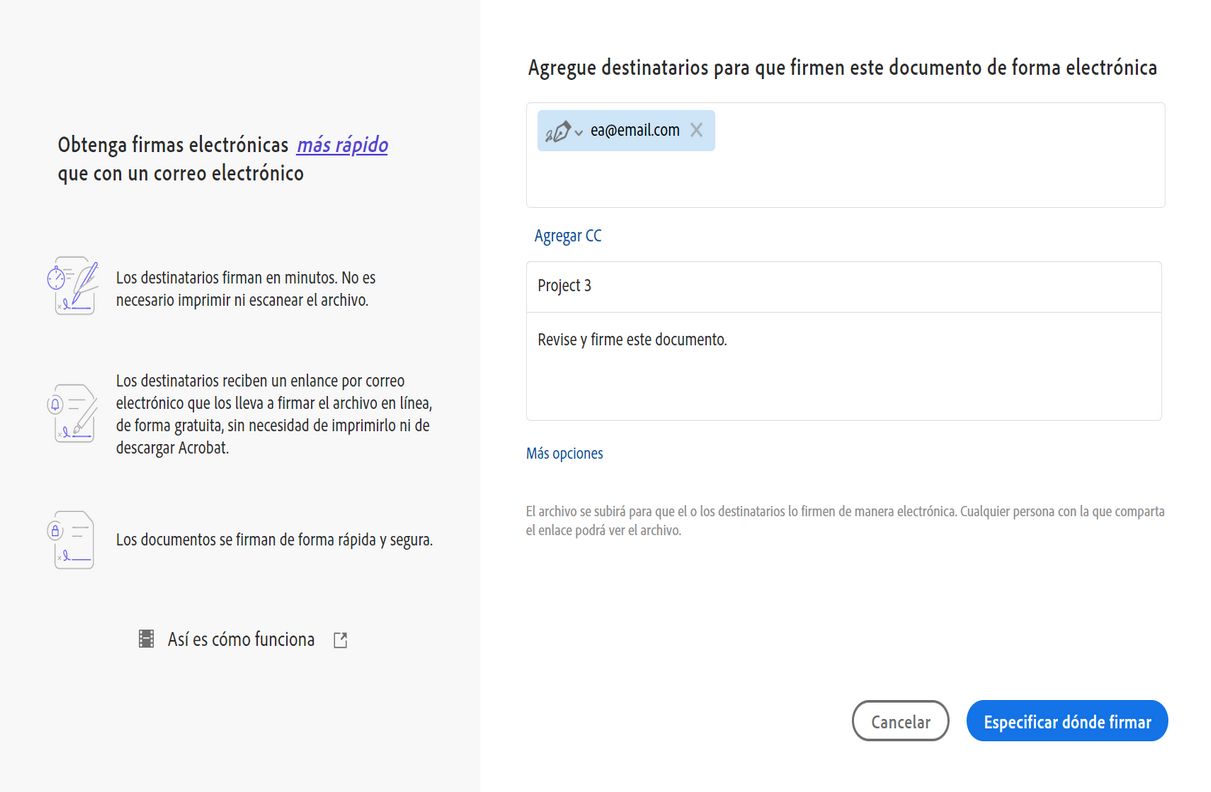The image size is (1211, 792).
Task: Click the bell notification document icon
Action: pyautogui.click(x=73, y=413)
